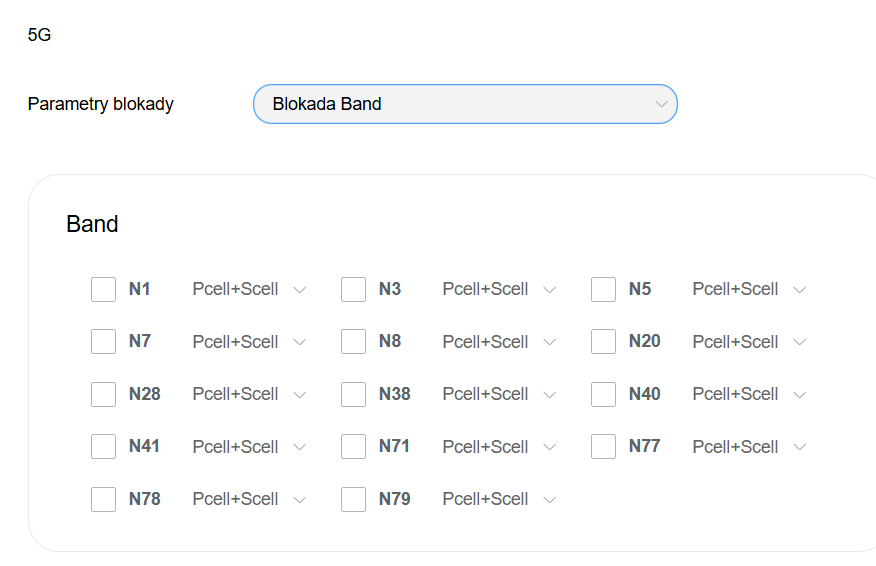The width and height of the screenshot is (876, 566).
Task: Enable the N20 band checkbox
Action: (x=604, y=342)
